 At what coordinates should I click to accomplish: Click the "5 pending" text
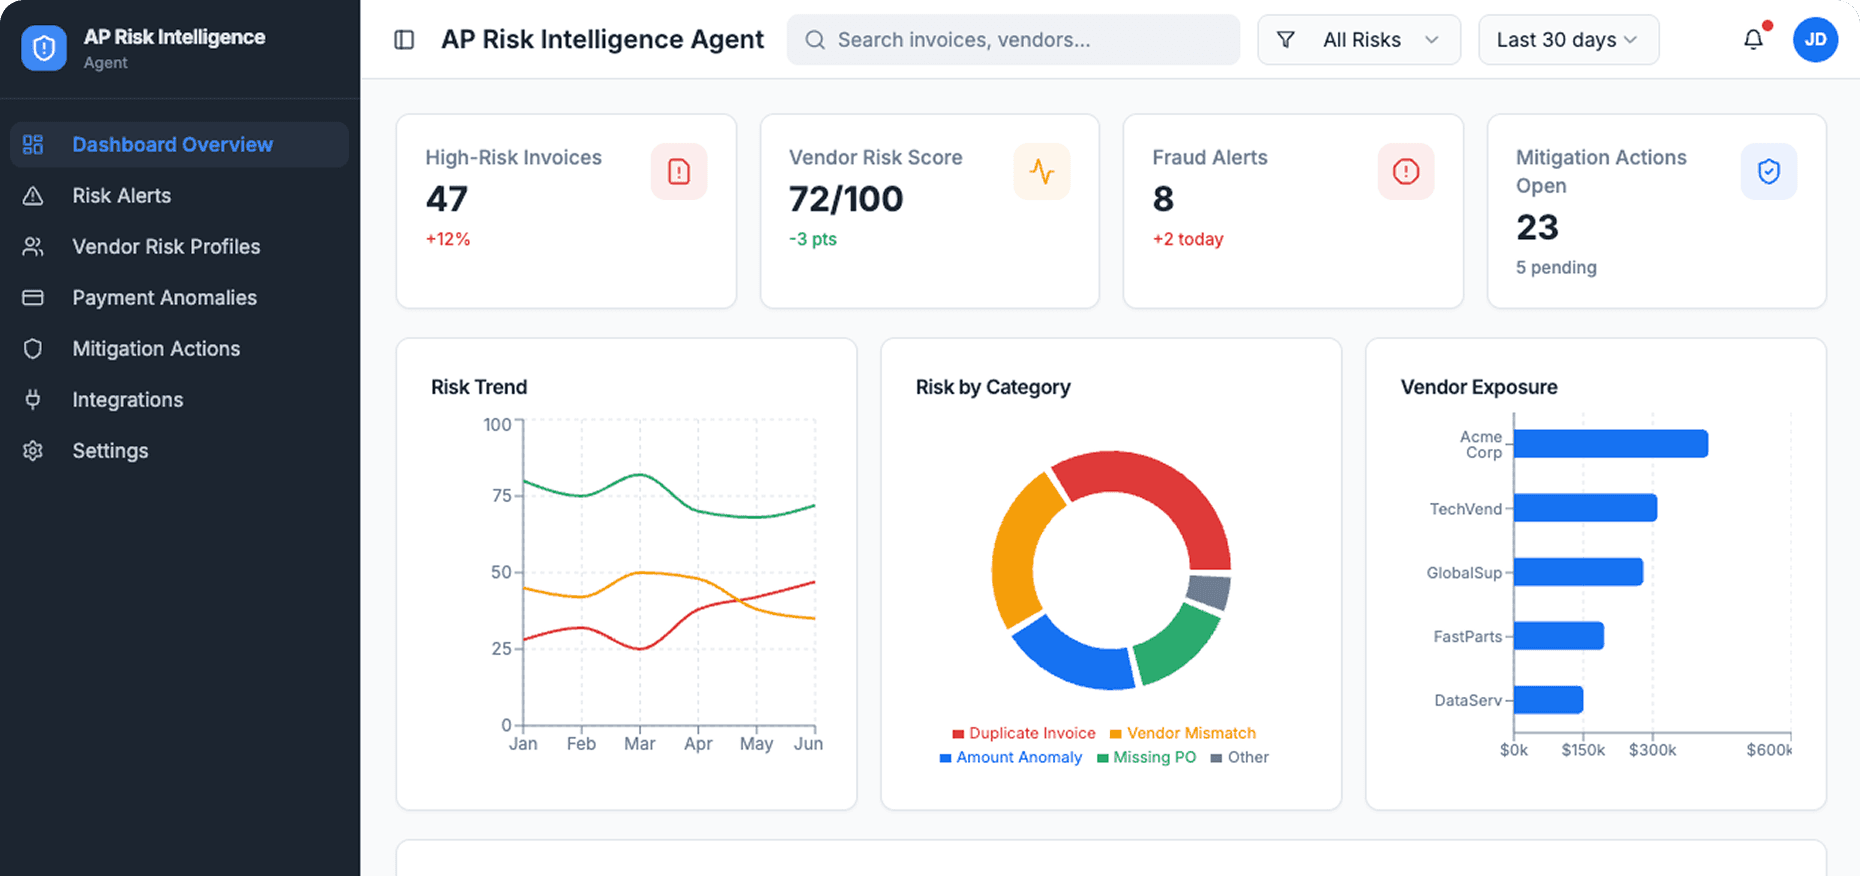pos(1556,267)
